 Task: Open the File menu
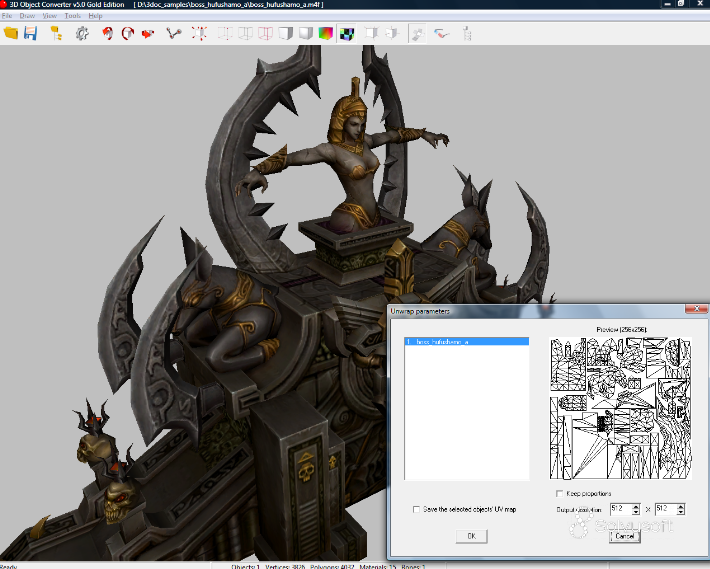[x=7, y=15]
